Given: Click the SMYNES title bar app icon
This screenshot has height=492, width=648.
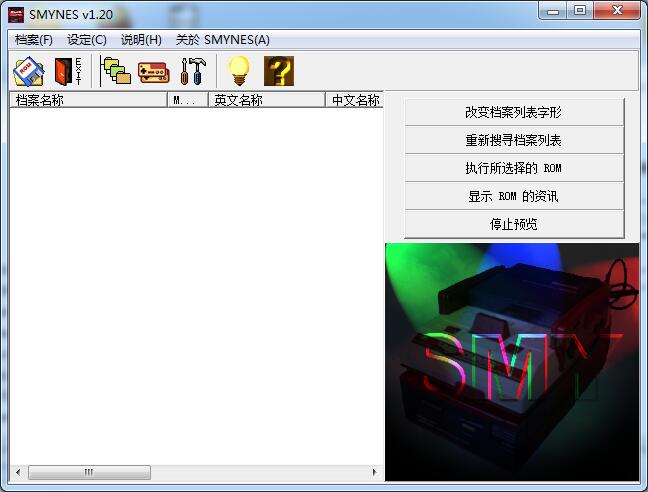Looking at the screenshot, I should coord(15,14).
